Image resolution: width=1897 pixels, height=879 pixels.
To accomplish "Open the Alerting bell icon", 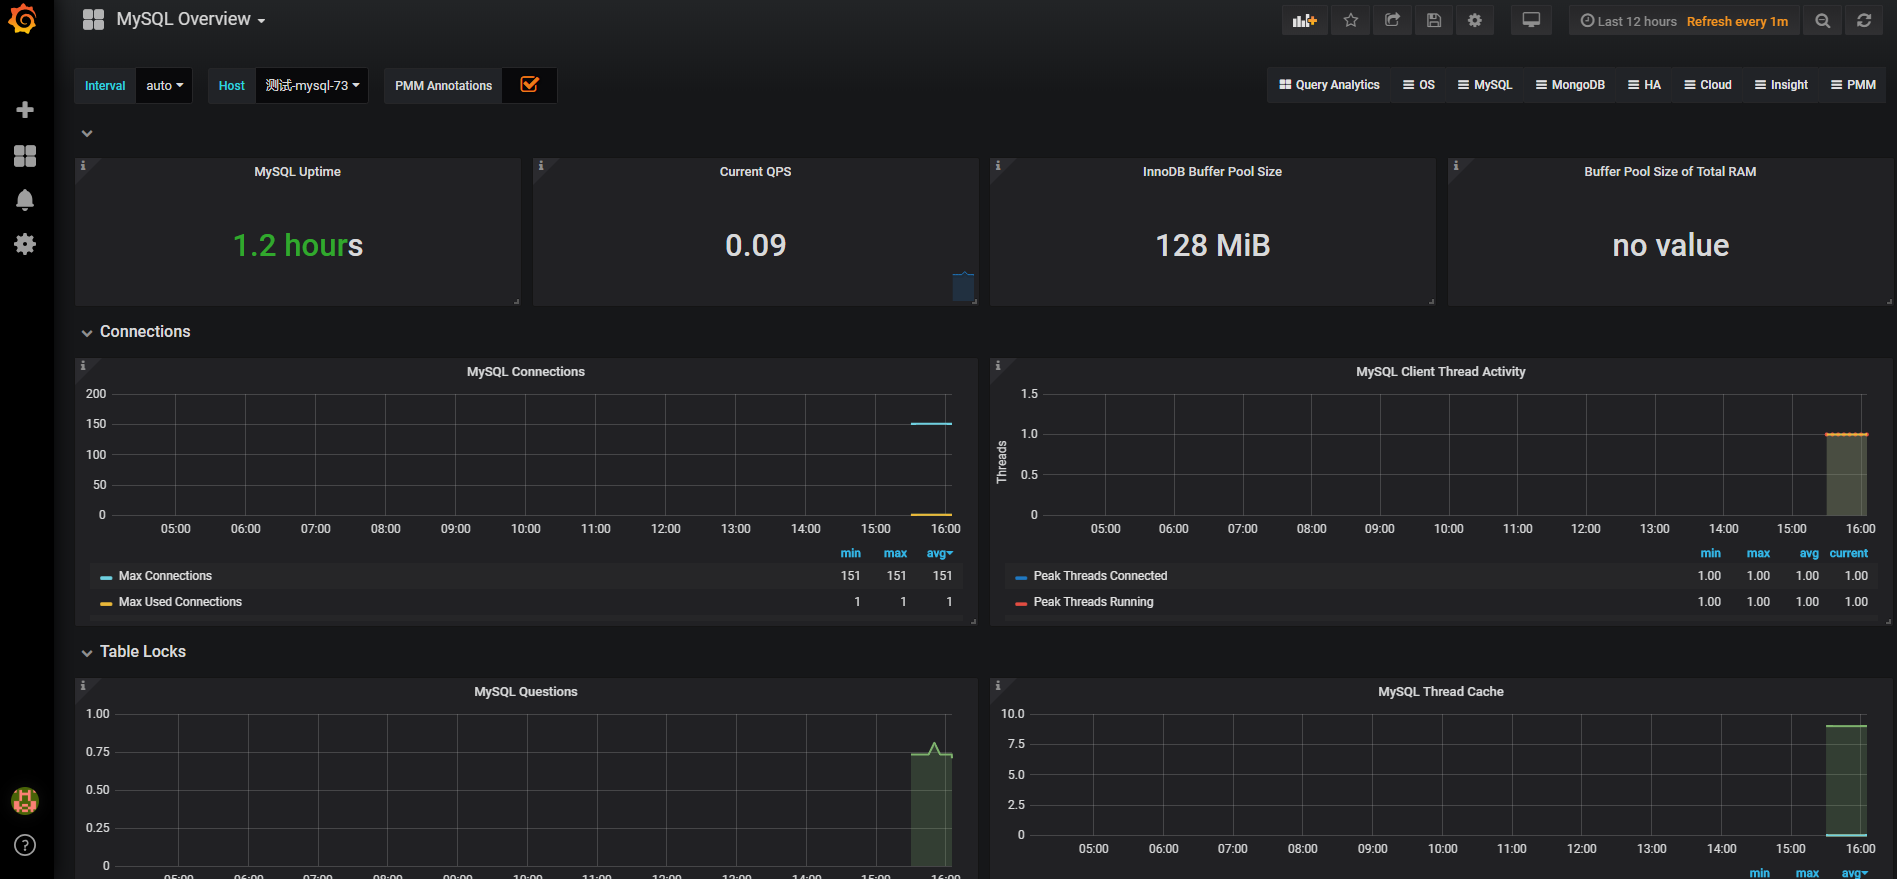I will tap(25, 200).
